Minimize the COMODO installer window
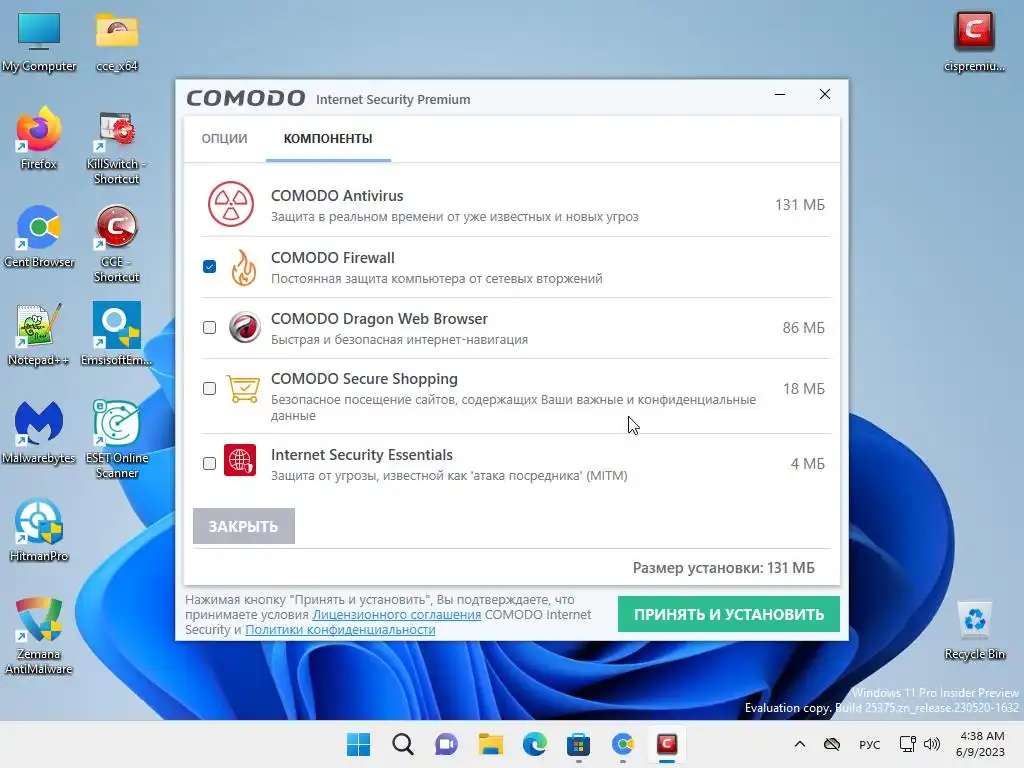1024x768 pixels. (780, 95)
